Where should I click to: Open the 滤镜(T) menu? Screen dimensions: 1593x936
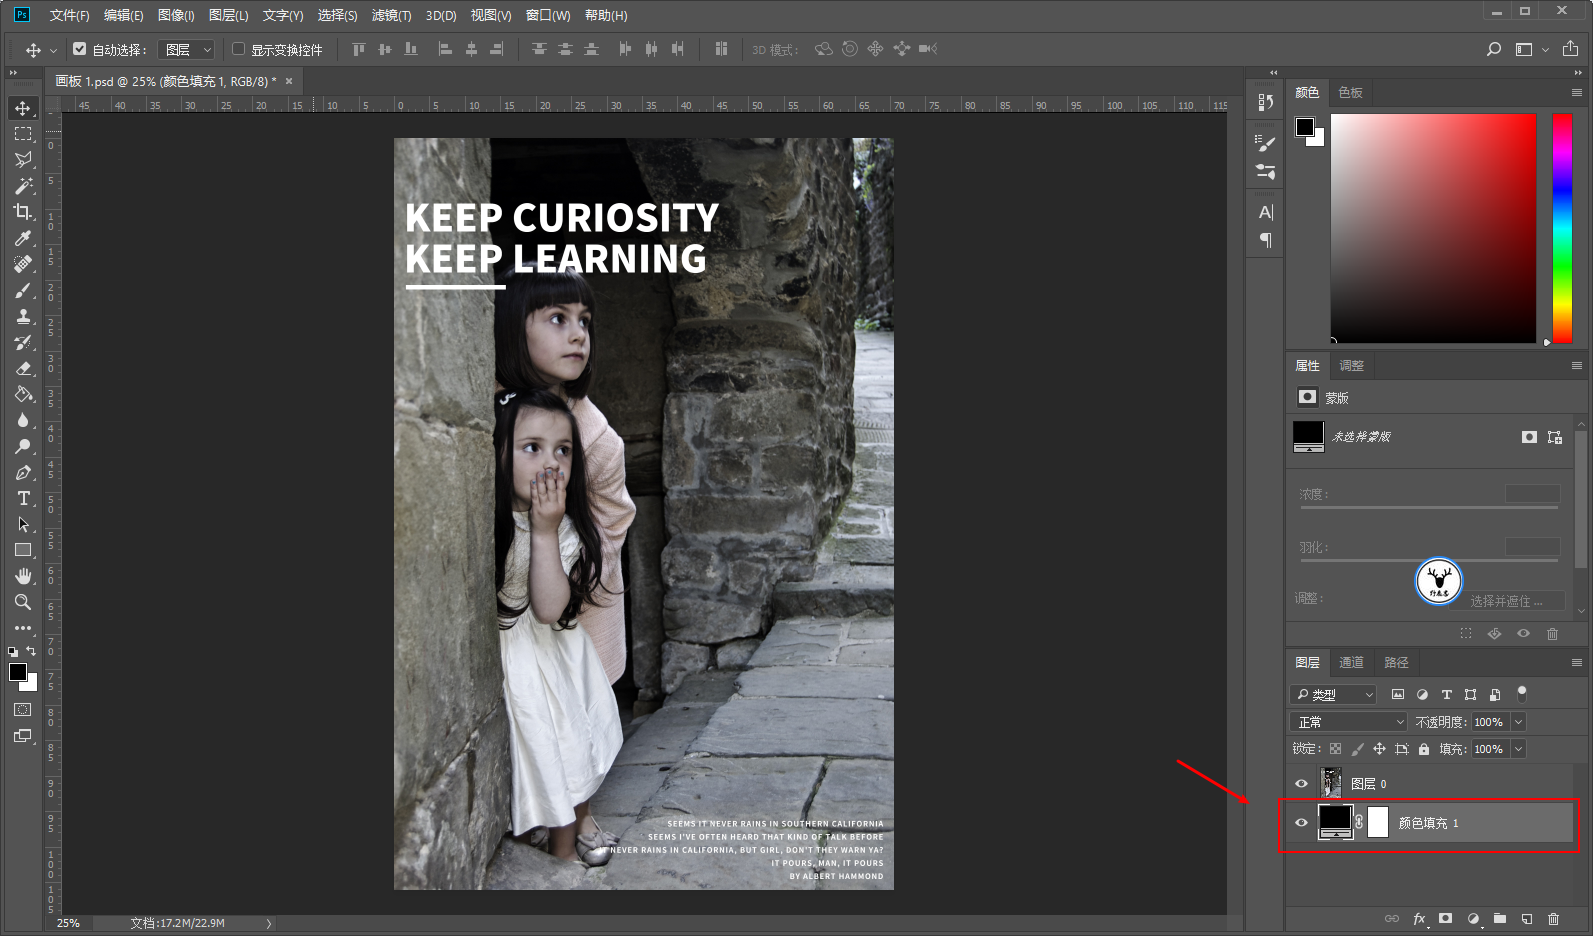[391, 15]
